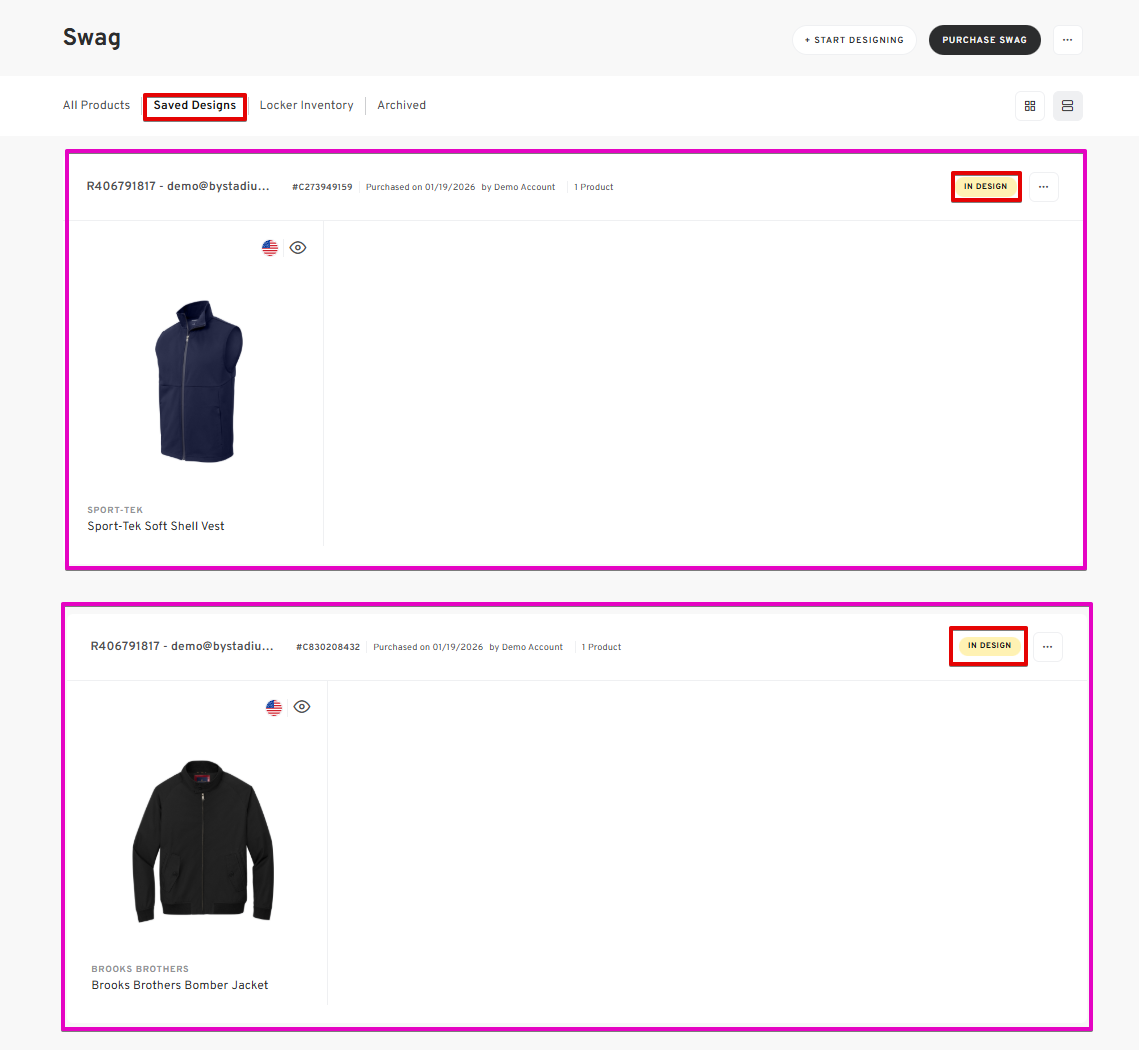Toggle eye preview icon on Soft Shell Vest

pyautogui.click(x=298, y=248)
